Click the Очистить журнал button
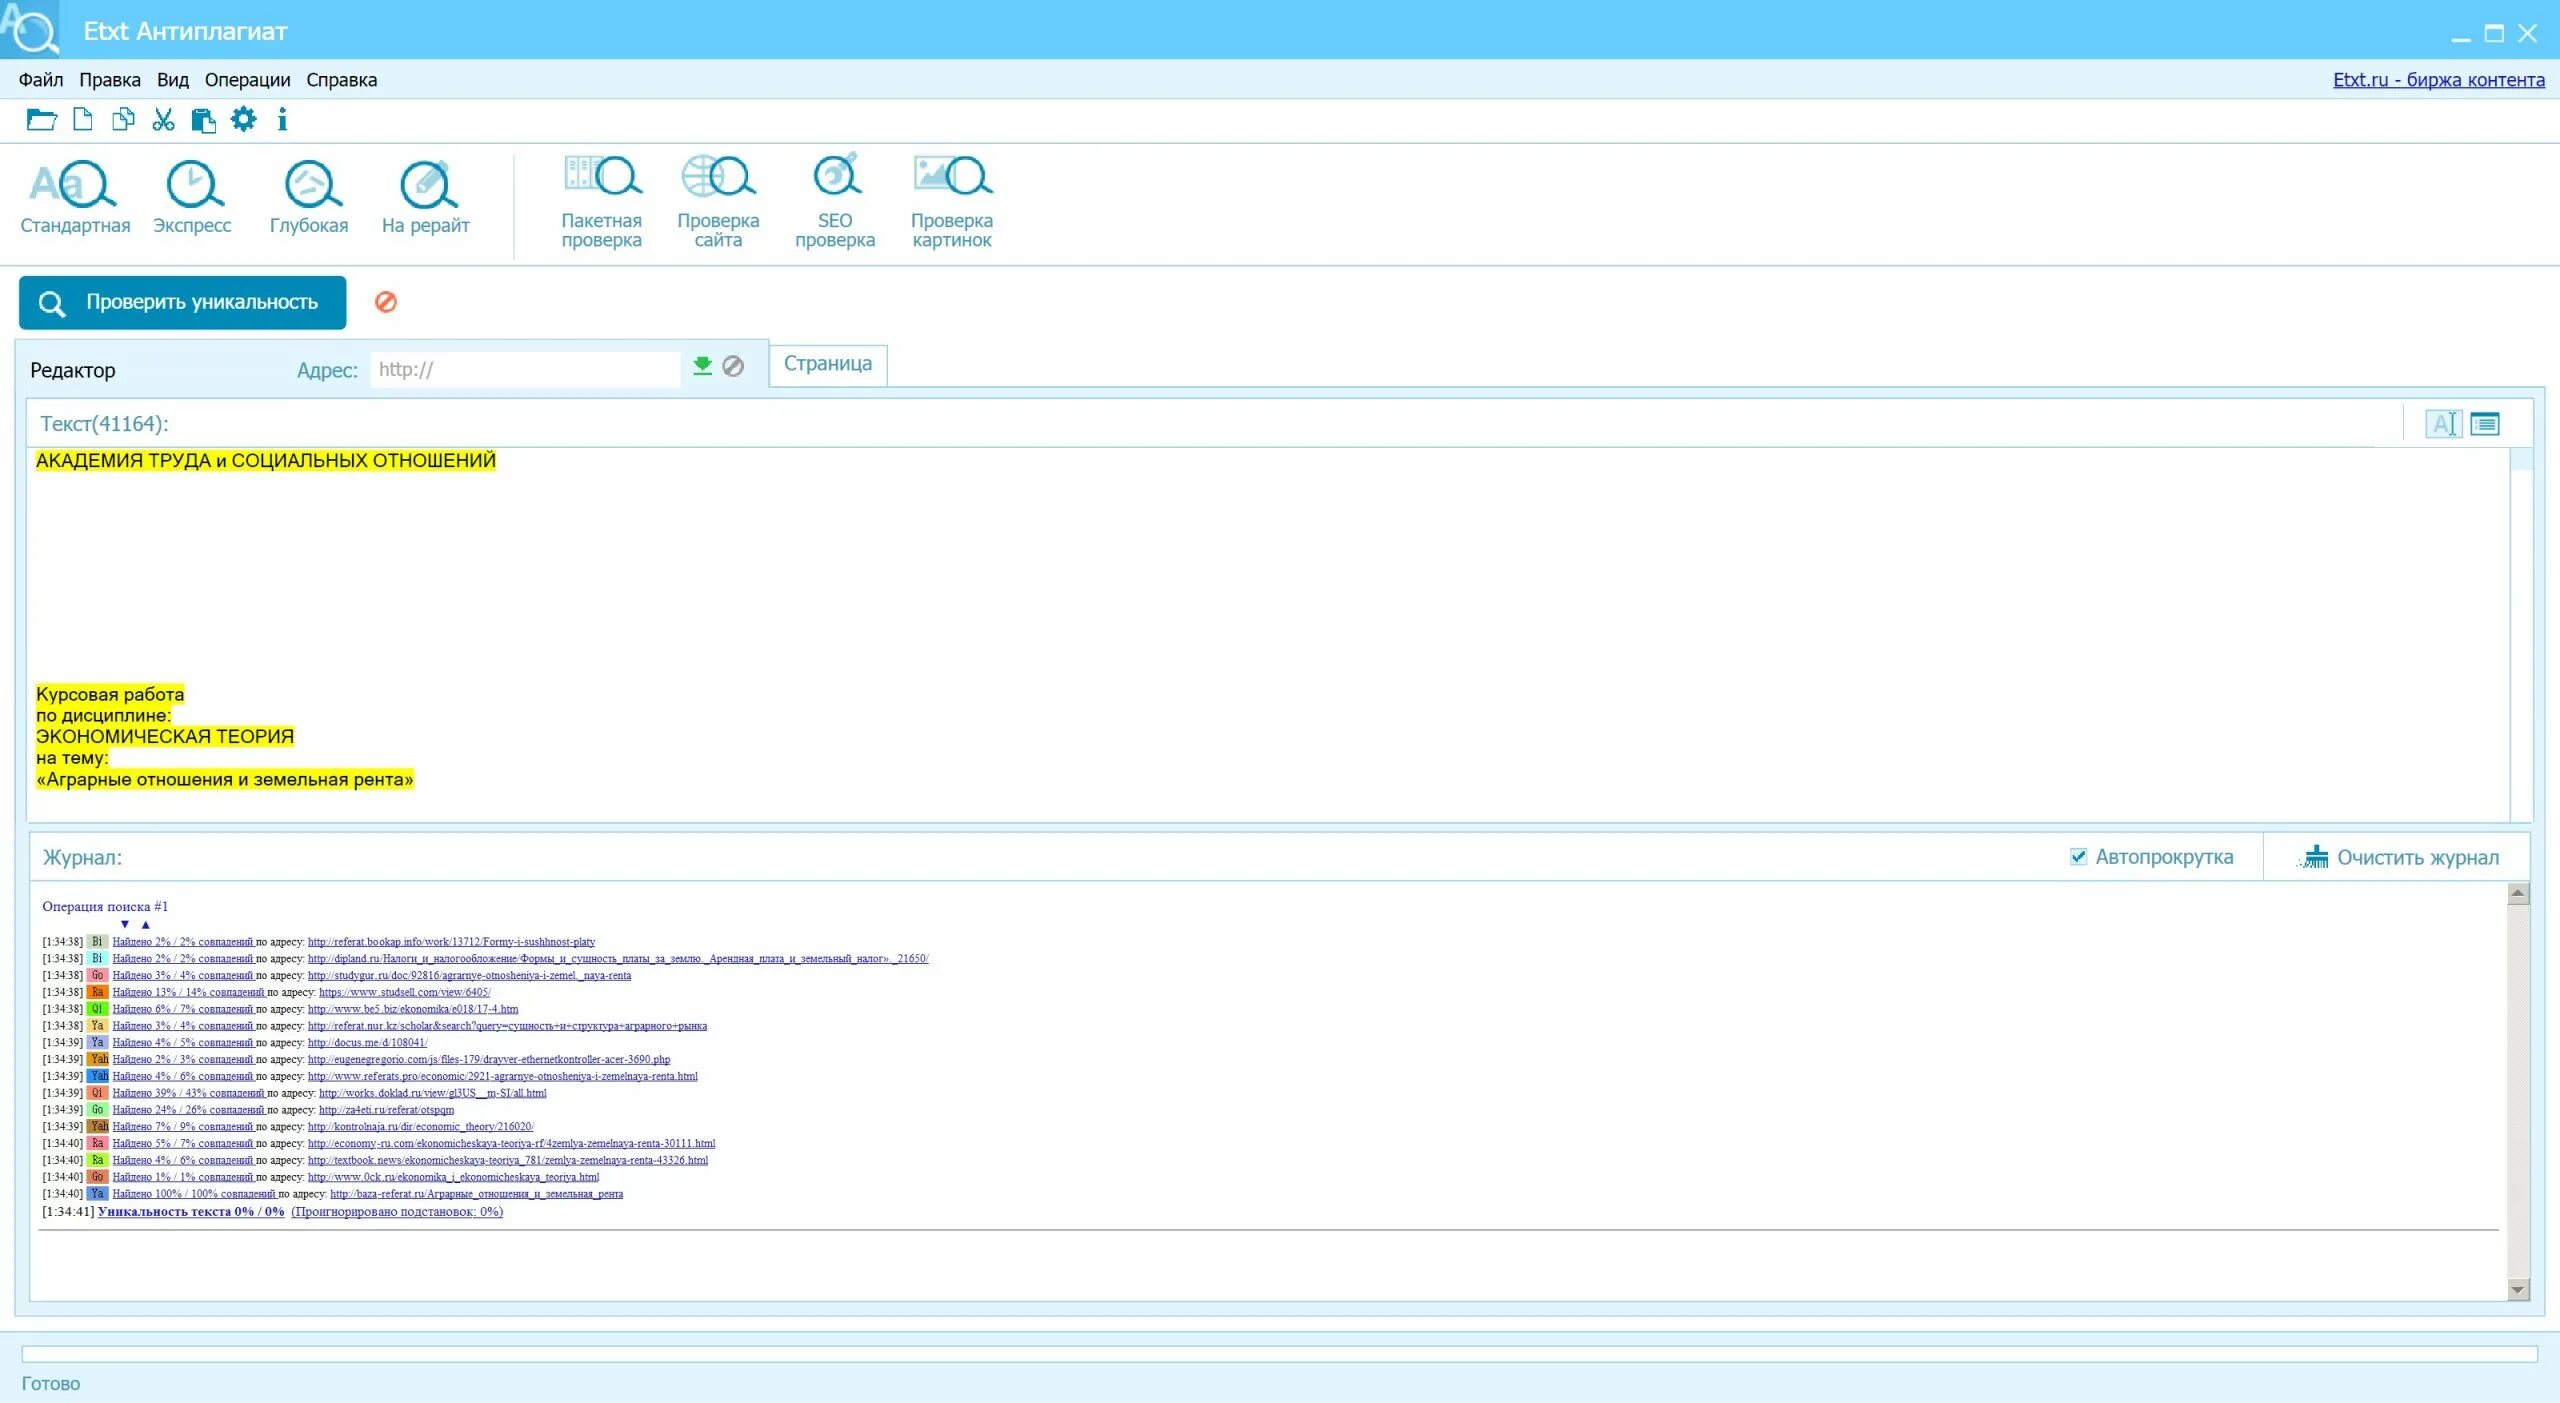The width and height of the screenshot is (2560, 1403). coord(2400,858)
